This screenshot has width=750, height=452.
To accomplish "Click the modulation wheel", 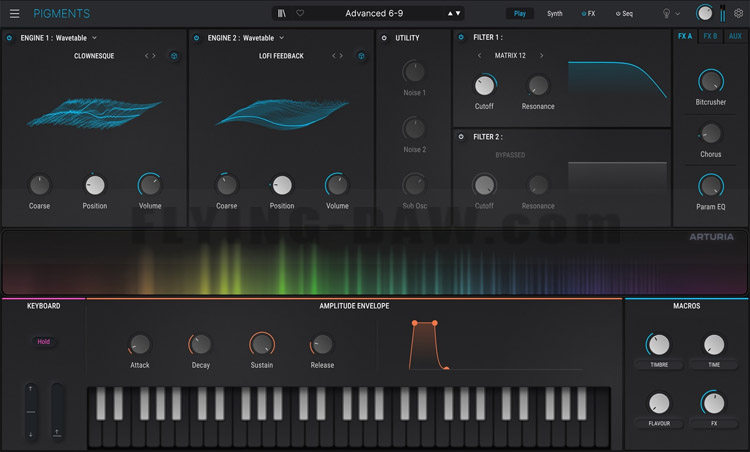I will point(57,411).
